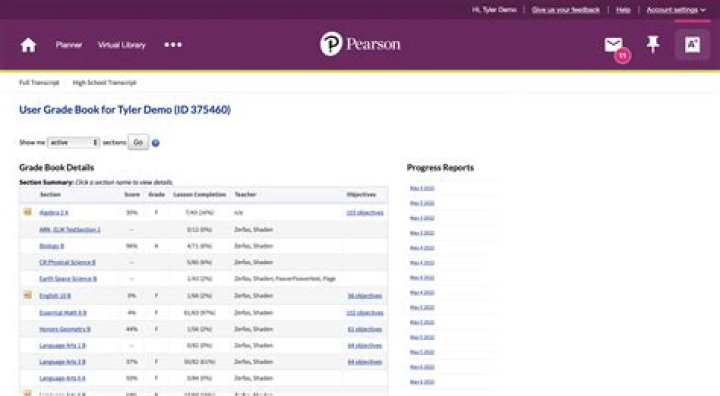Open the CR Physical Science B section
Viewport: 720px width, 396px height.
68,262
